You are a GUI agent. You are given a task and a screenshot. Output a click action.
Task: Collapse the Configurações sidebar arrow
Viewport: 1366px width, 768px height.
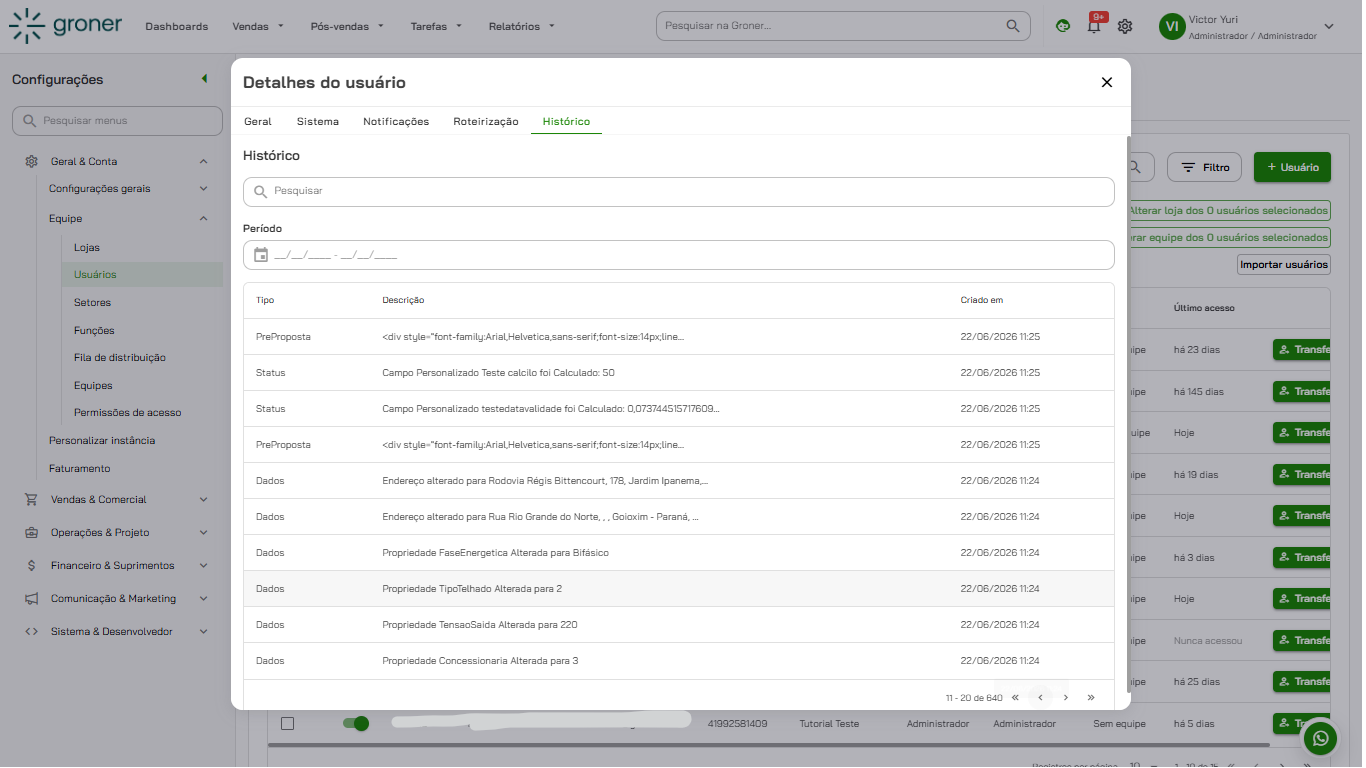204,79
